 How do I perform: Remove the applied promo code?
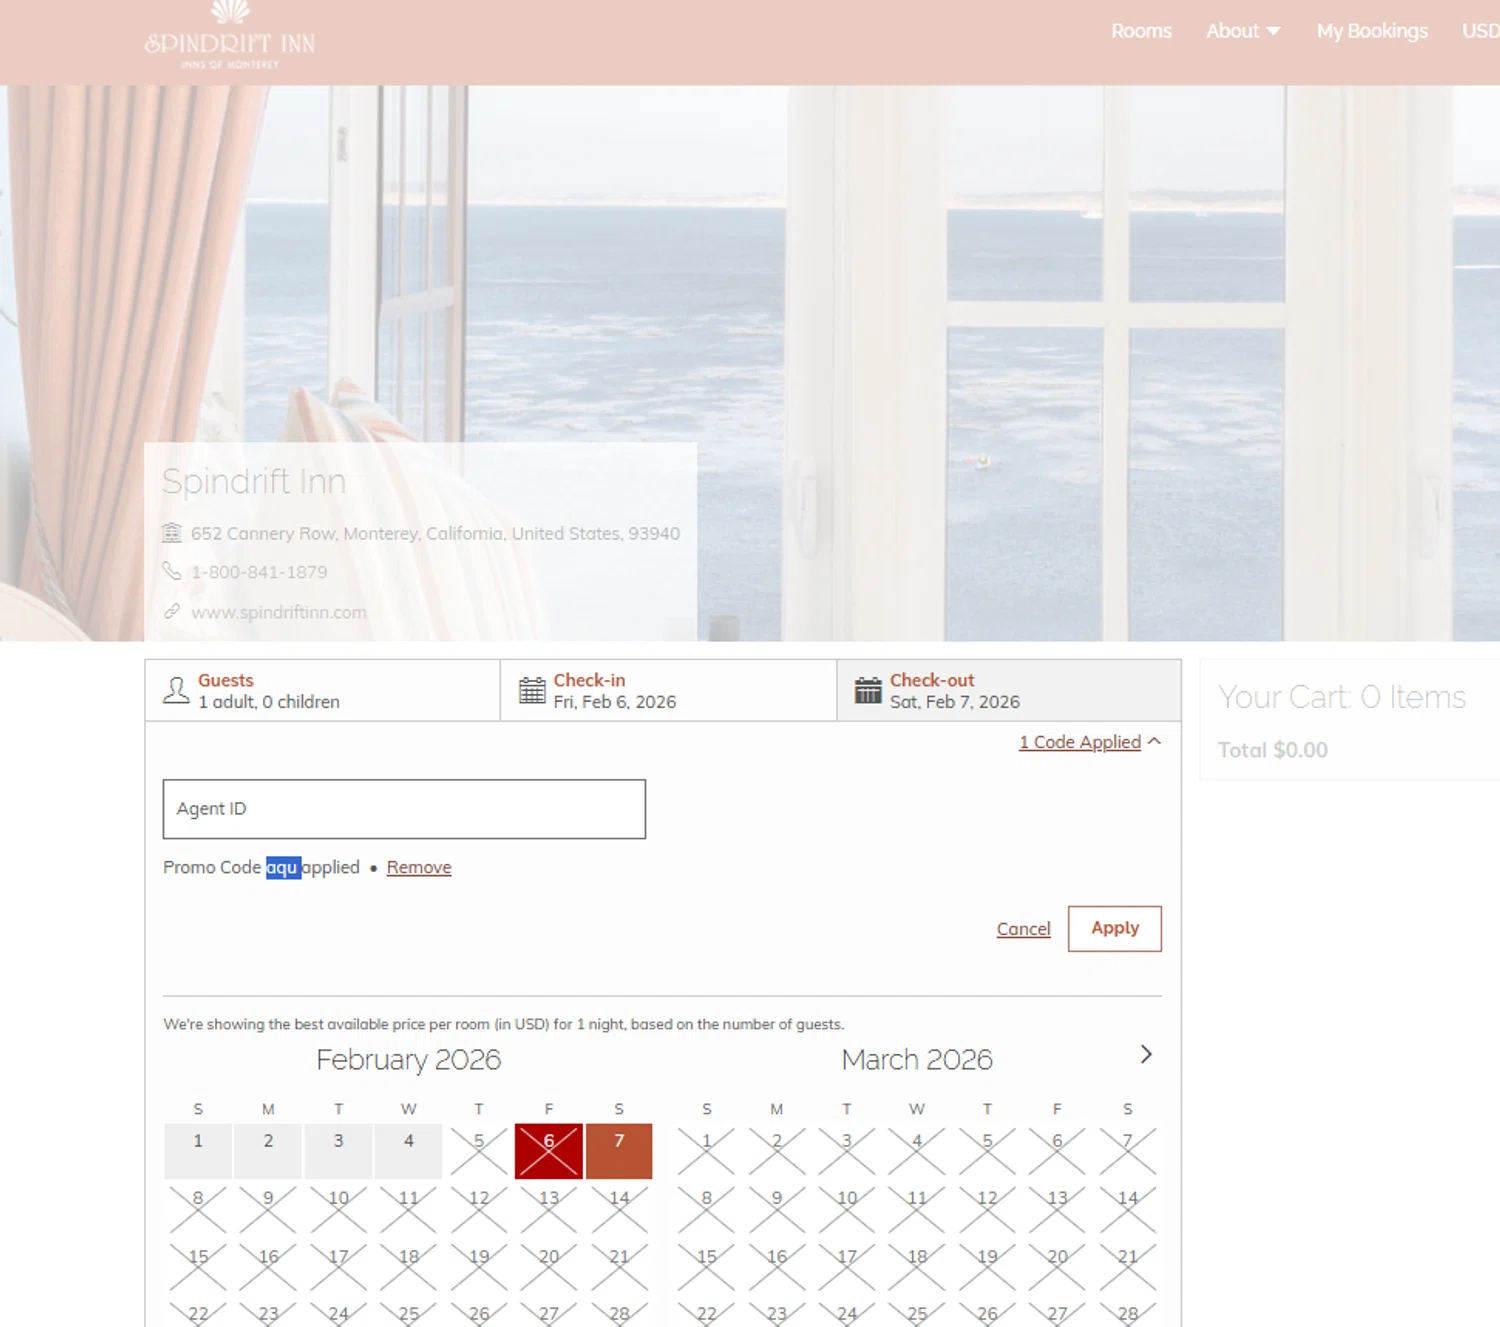pos(419,867)
